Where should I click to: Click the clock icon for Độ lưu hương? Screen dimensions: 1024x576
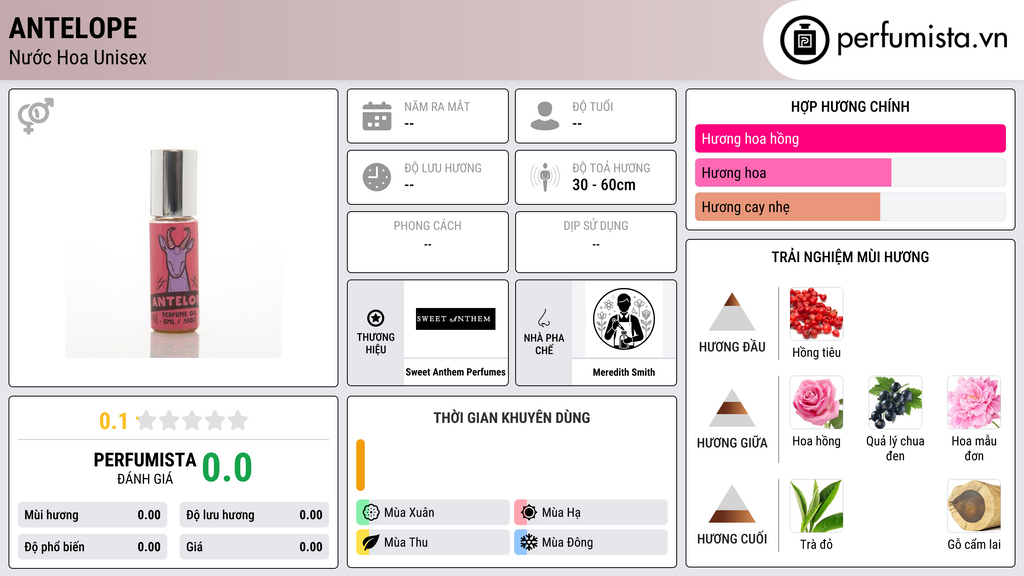(x=377, y=177)
